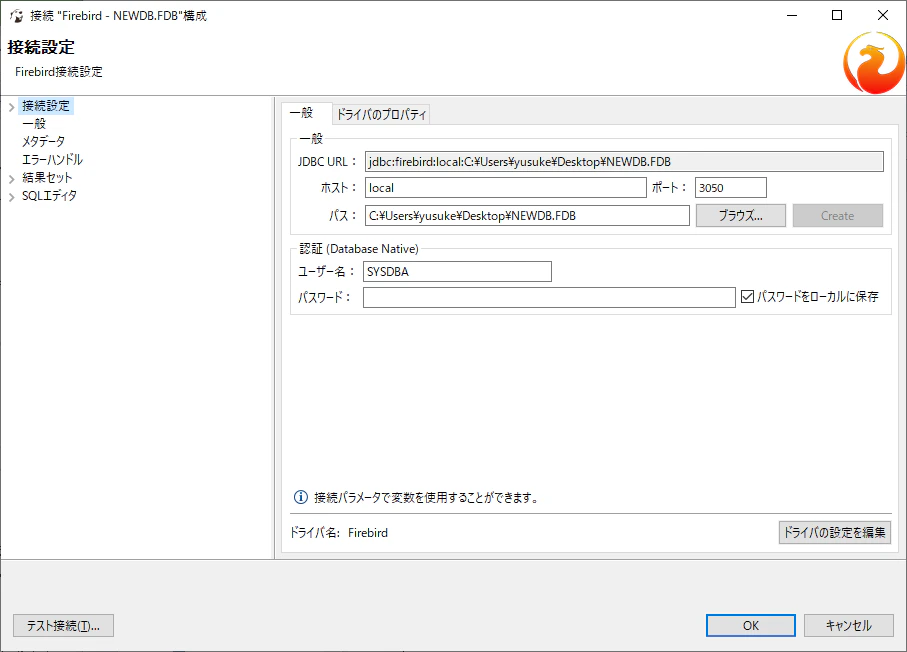The height and width of the screenshot is (652, 907).
Task: Expand the 接続設定 tree node
Action: click(x=11, y=107)
